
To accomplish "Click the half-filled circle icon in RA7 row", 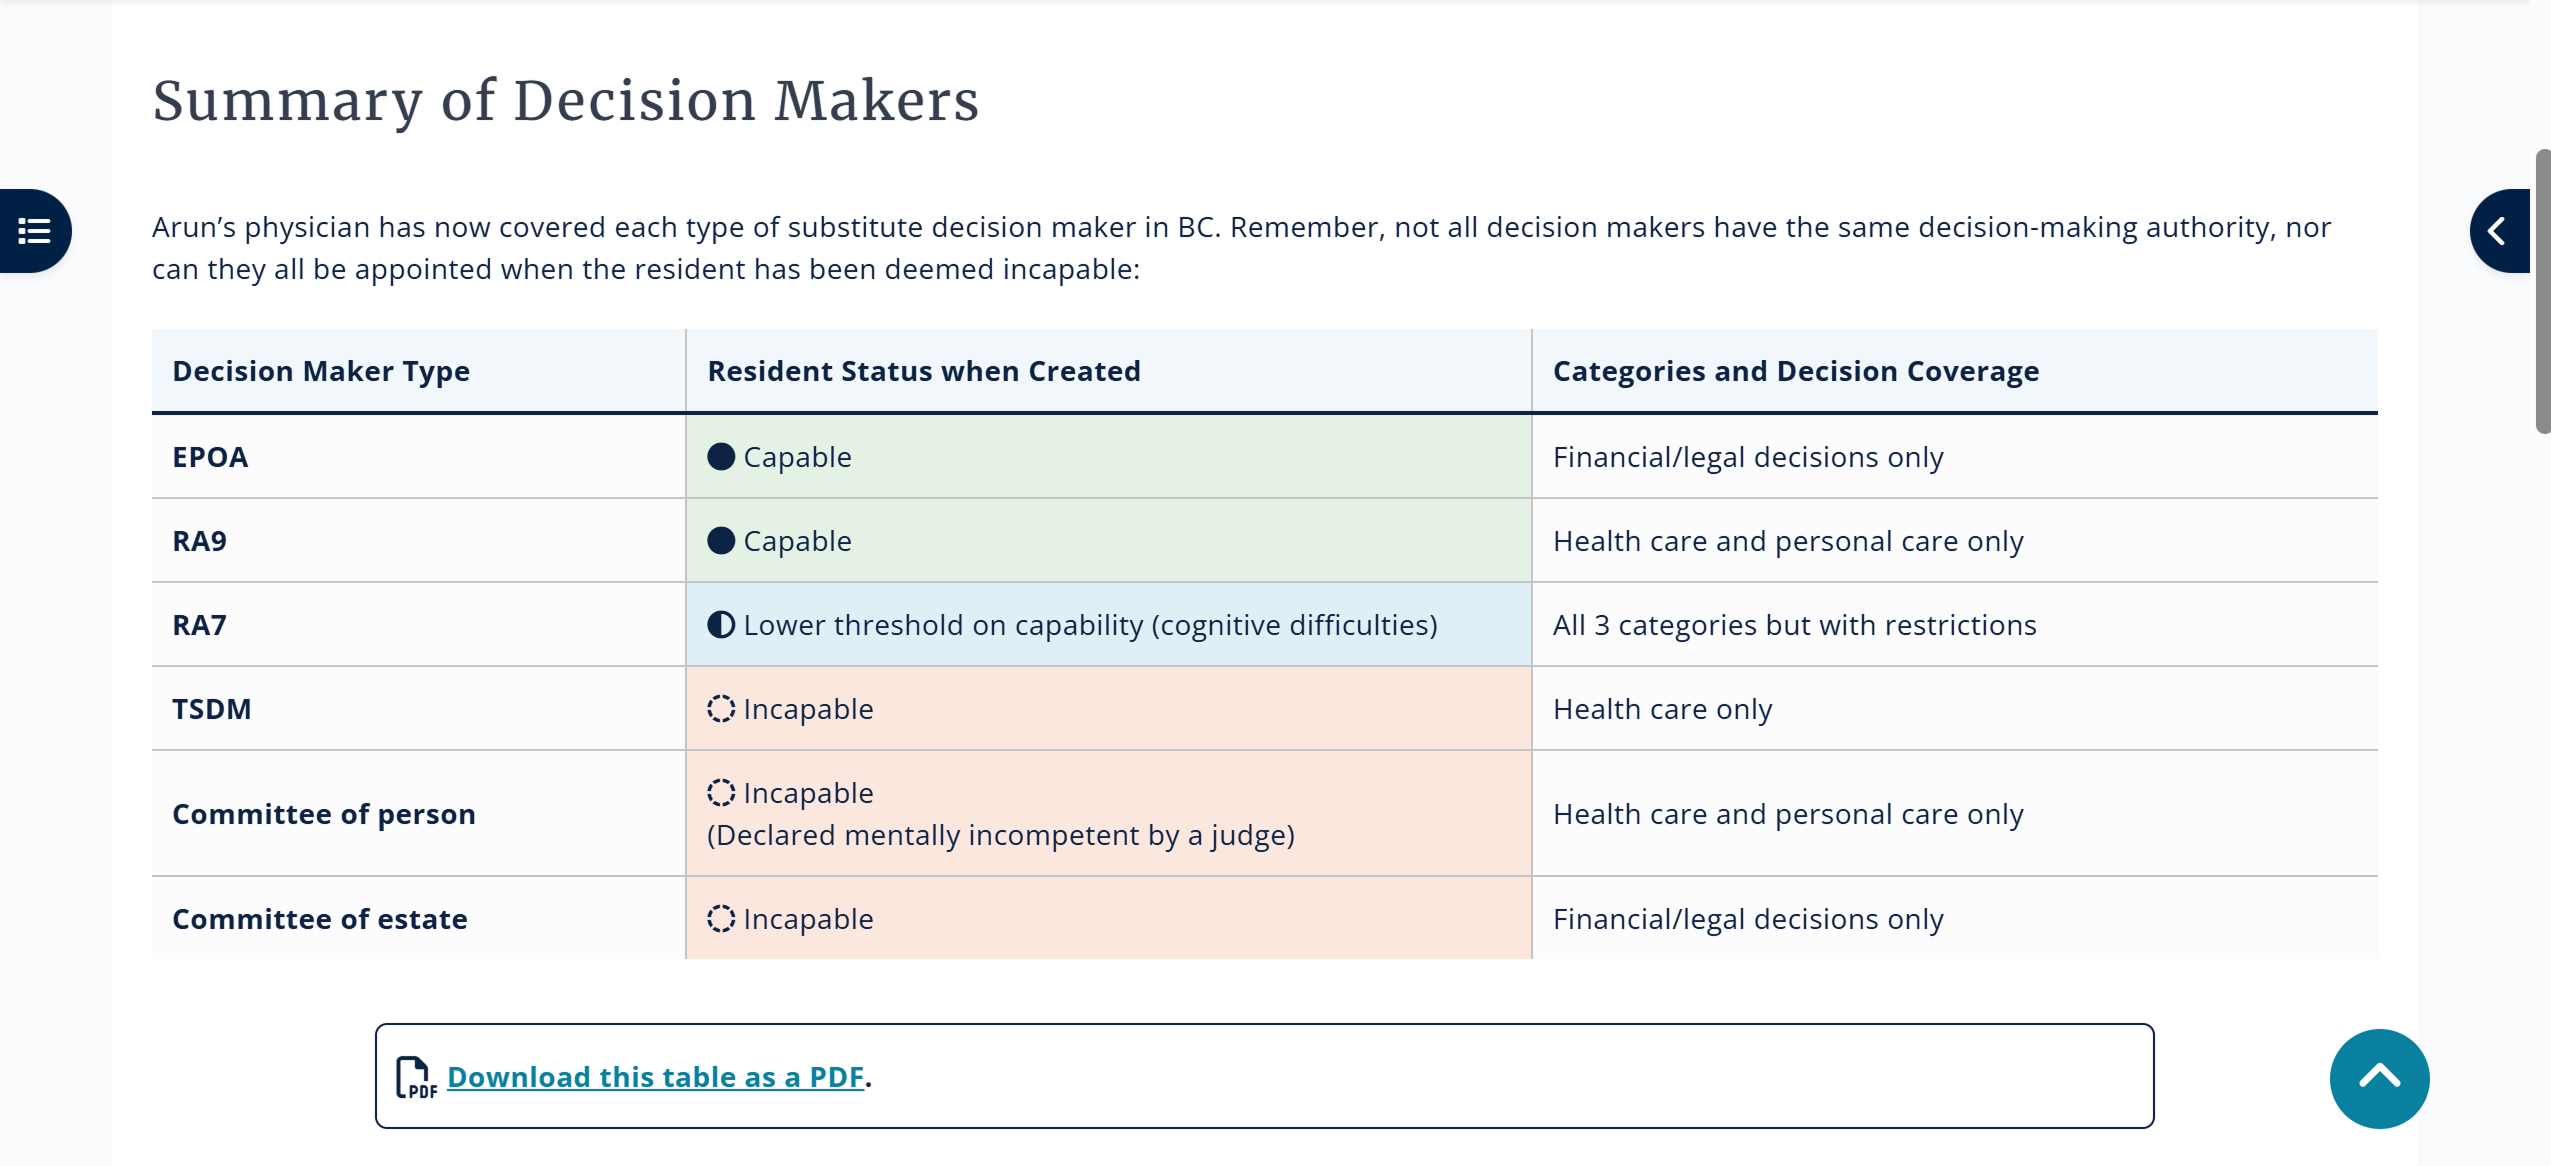I will [721, 625].
